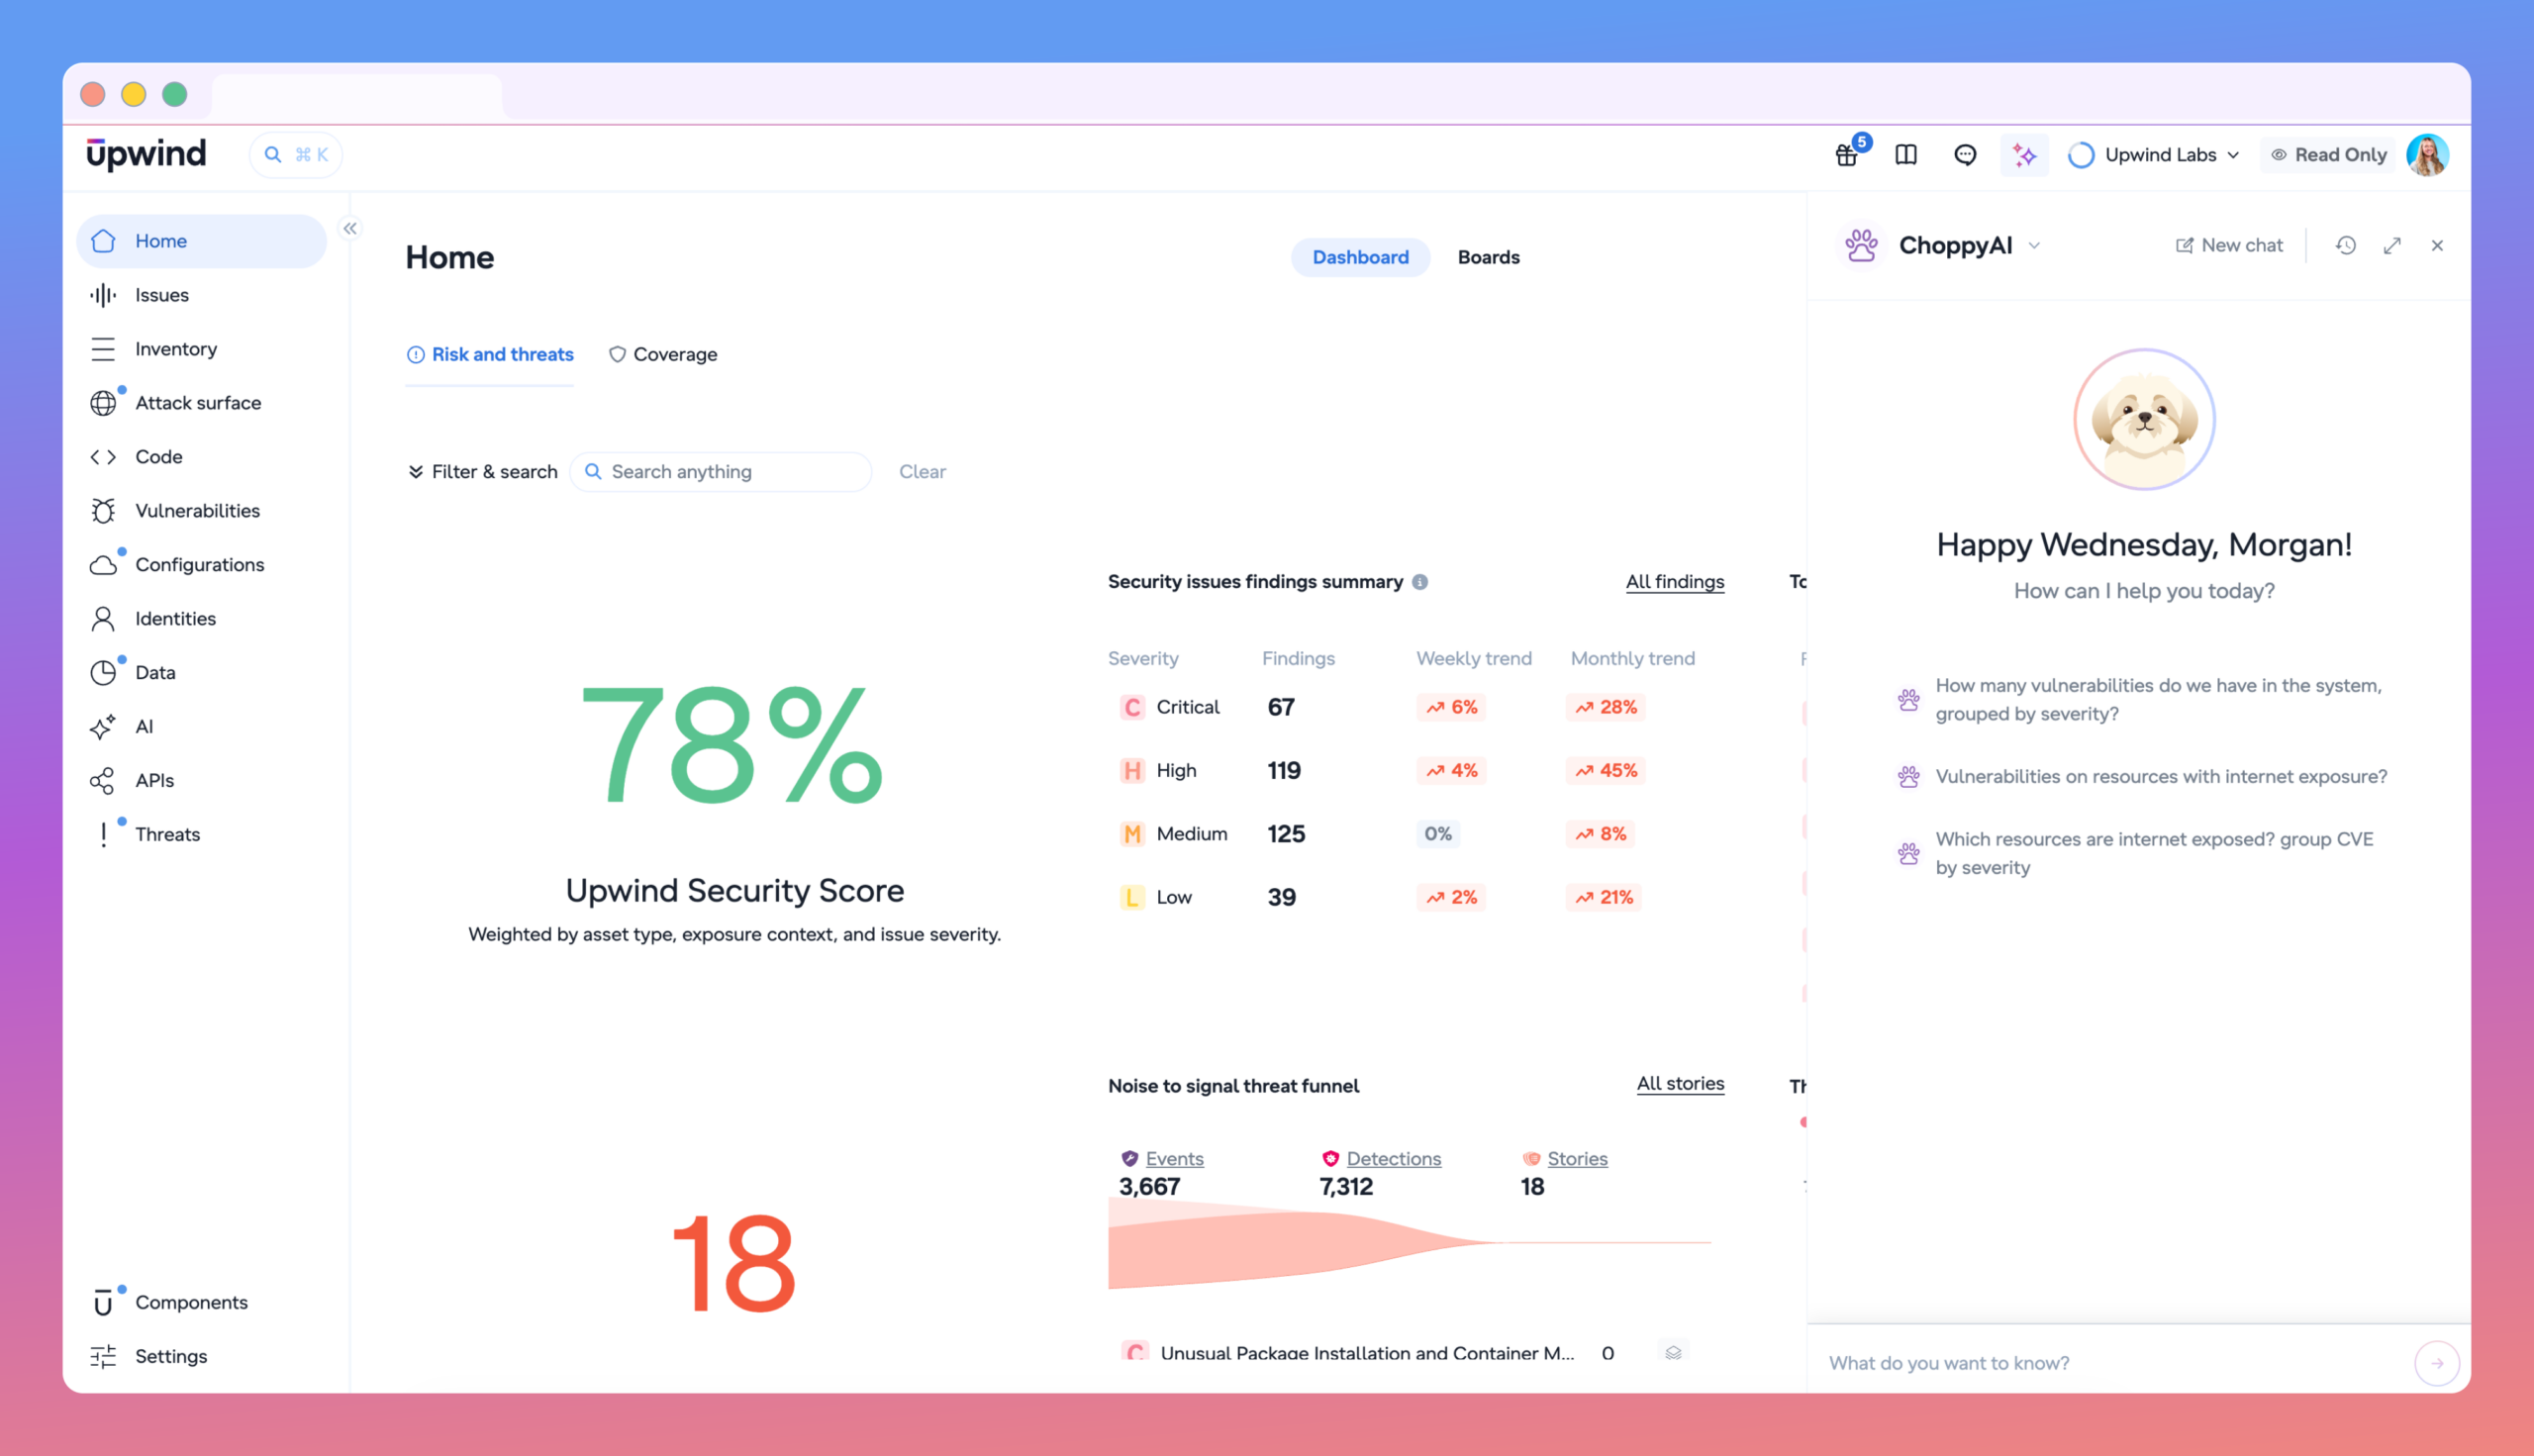Click the High weekly trend 4% badge
This screenshot has height=1456, width=2534.
pos(1451,771)
